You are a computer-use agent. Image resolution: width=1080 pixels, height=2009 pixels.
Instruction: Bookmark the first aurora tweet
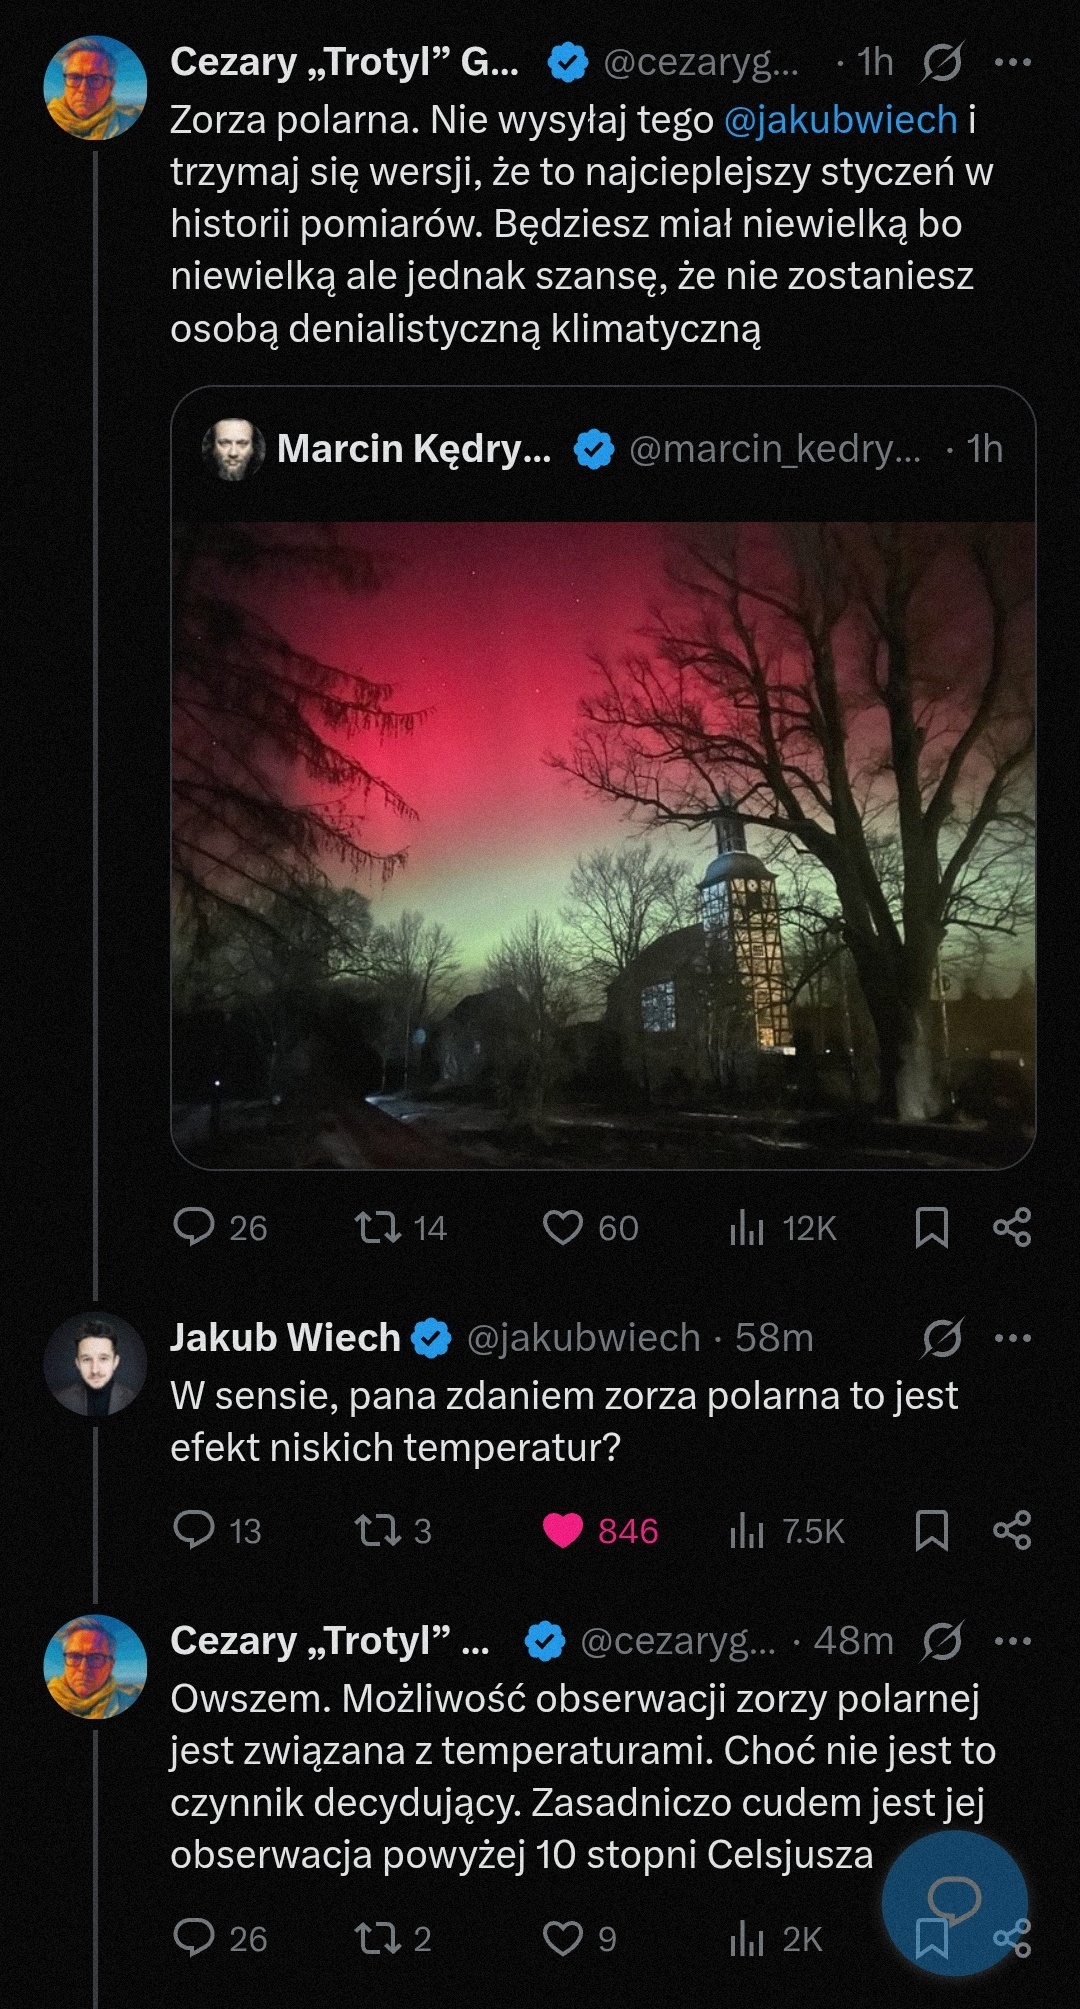(931, 1227)
